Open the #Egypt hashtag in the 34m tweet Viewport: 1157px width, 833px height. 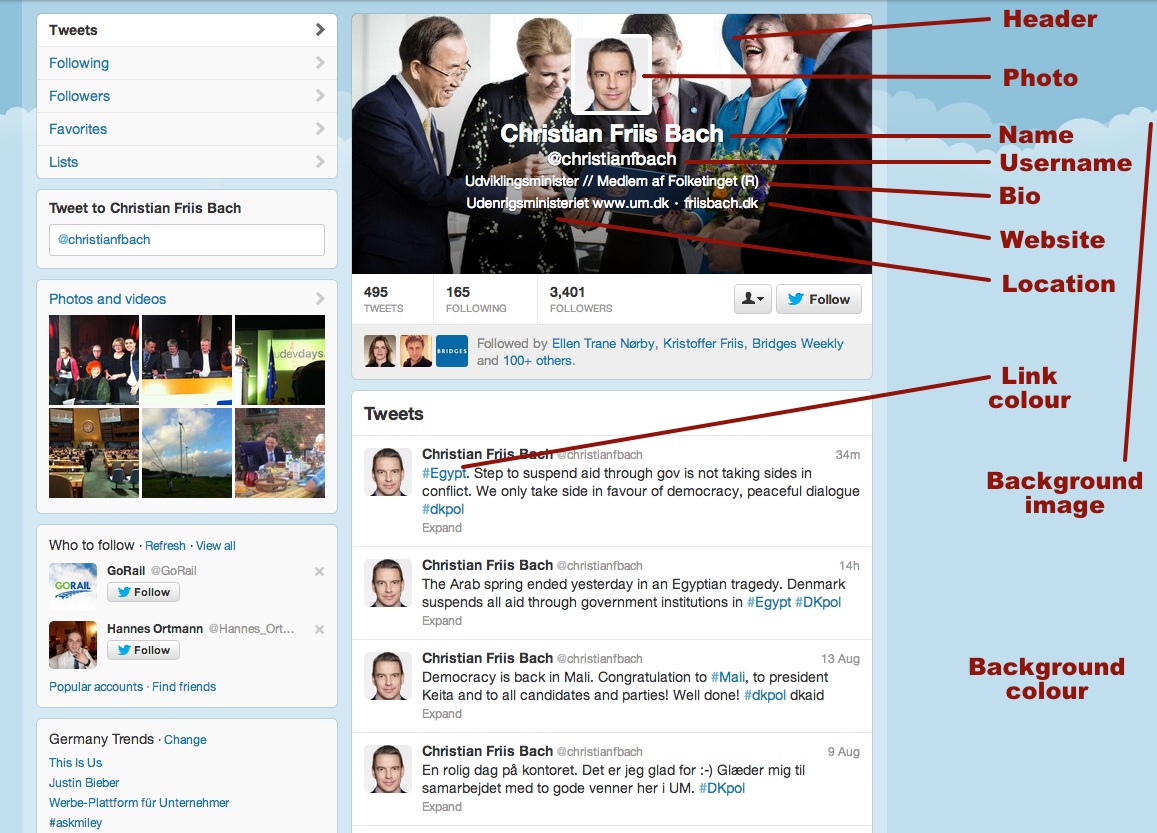point(444,474)
